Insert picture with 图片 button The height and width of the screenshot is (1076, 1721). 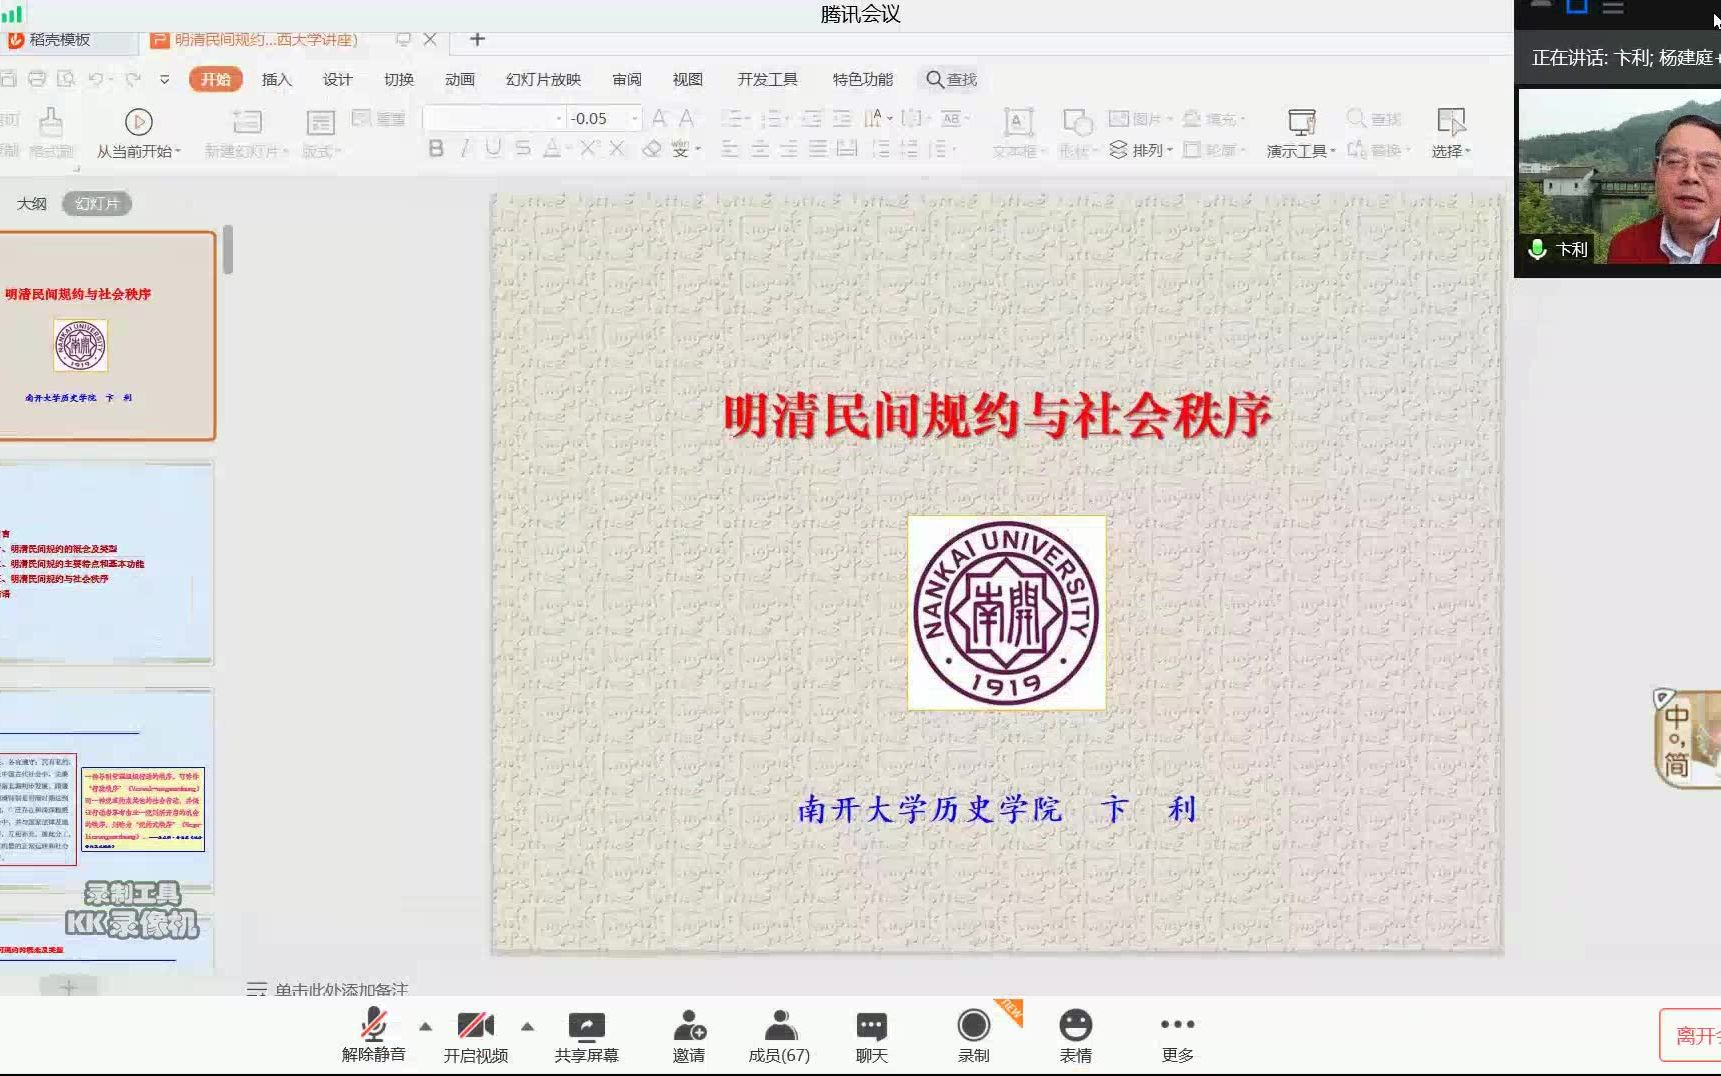[1140, 119]
